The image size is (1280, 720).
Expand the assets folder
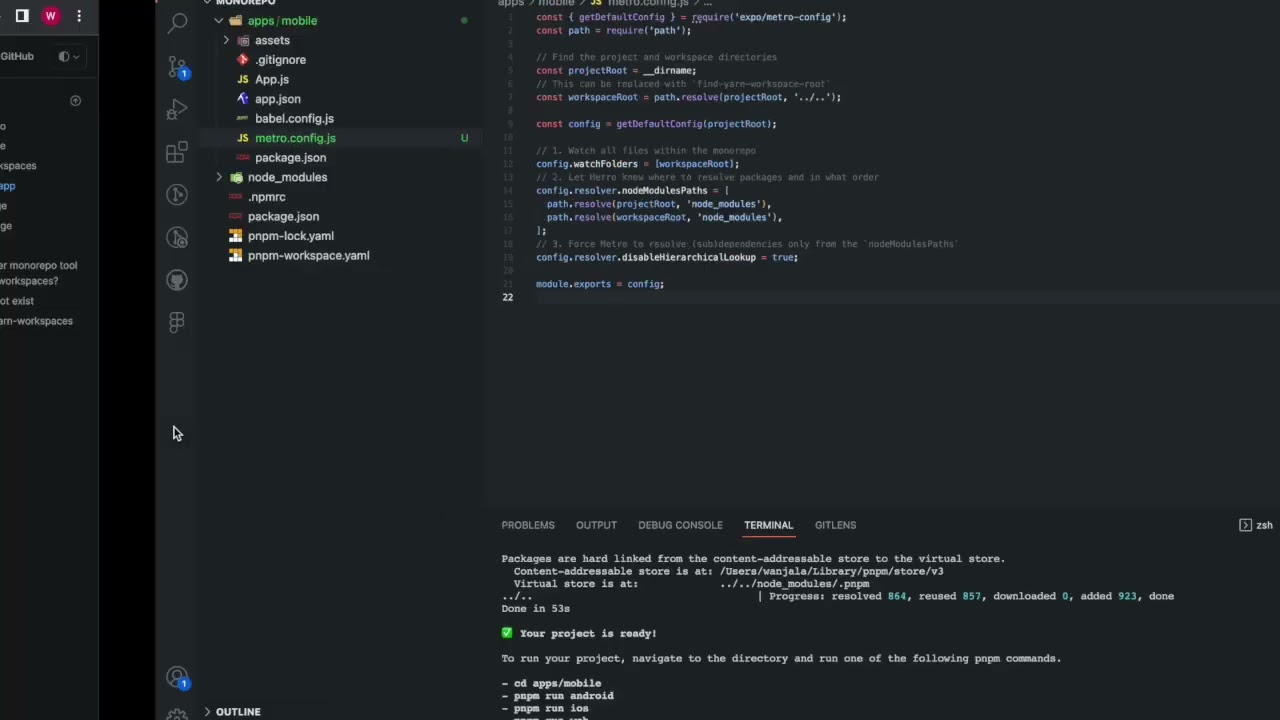click(226, 40)
